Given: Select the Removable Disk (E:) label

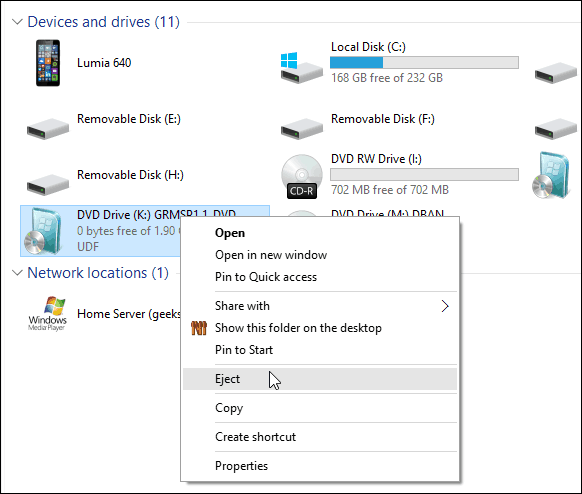Looking at the screenshot, I should tap(129, 119).
